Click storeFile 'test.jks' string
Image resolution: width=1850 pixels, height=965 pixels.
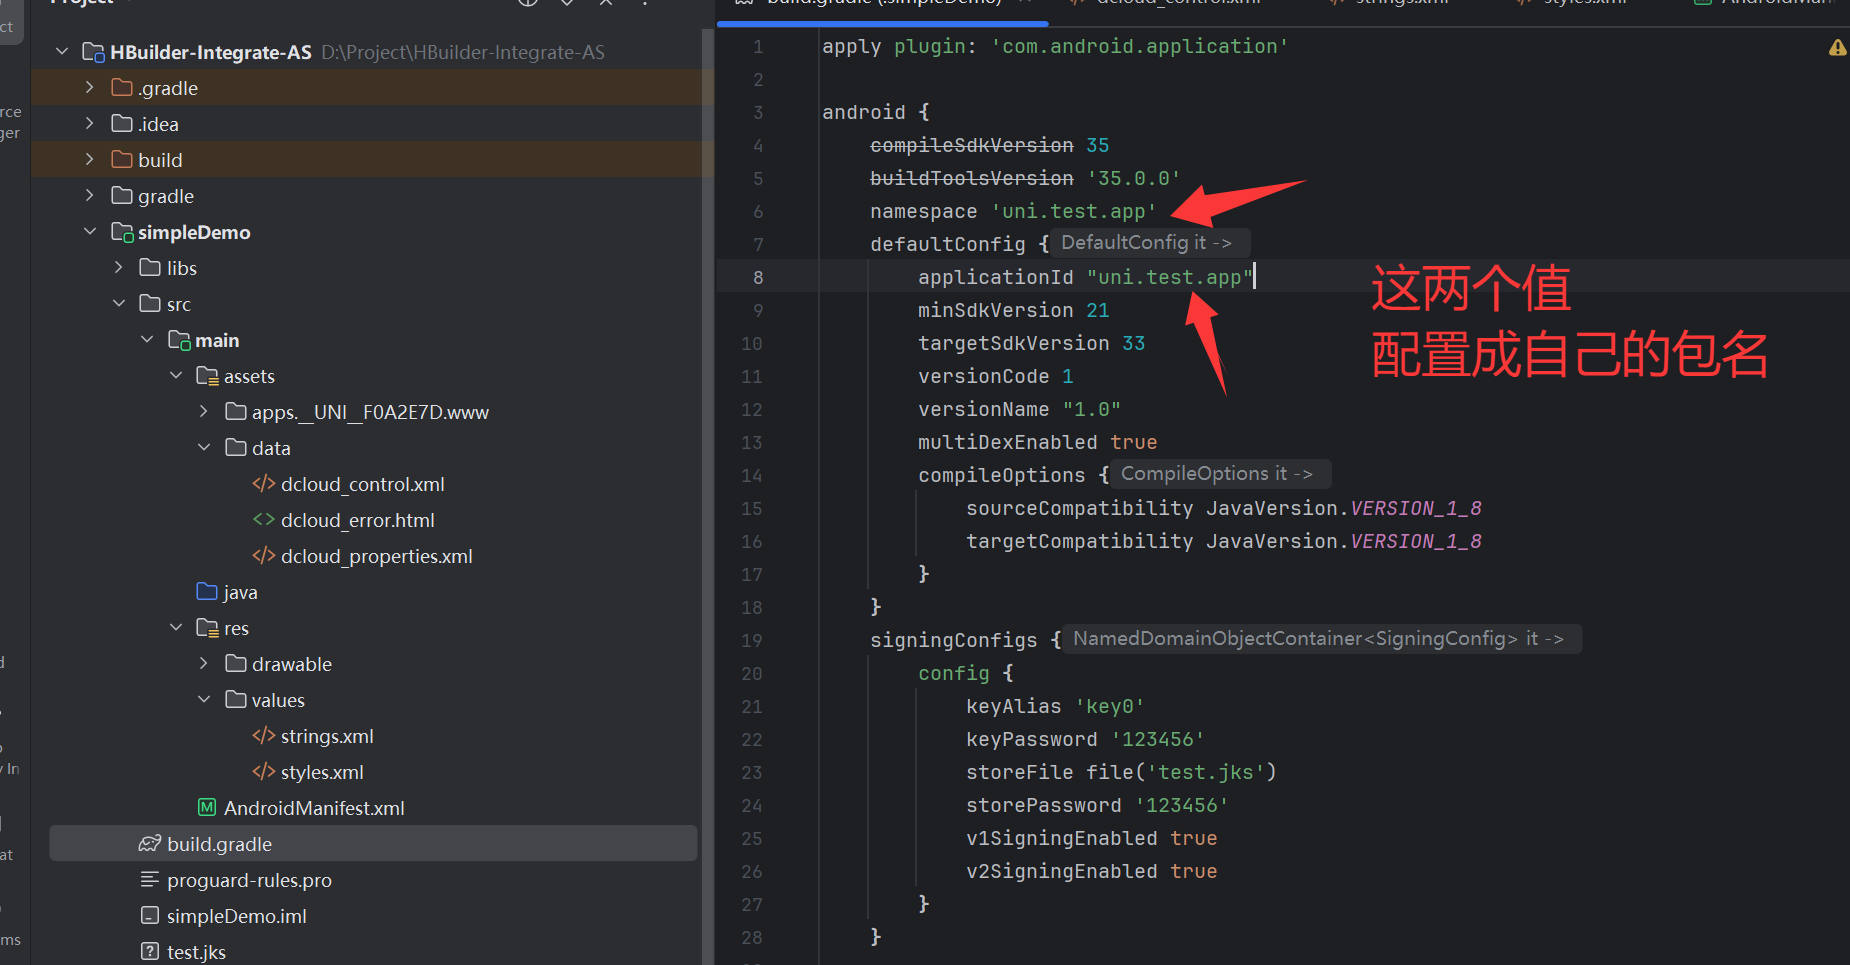click(1205, 772)
